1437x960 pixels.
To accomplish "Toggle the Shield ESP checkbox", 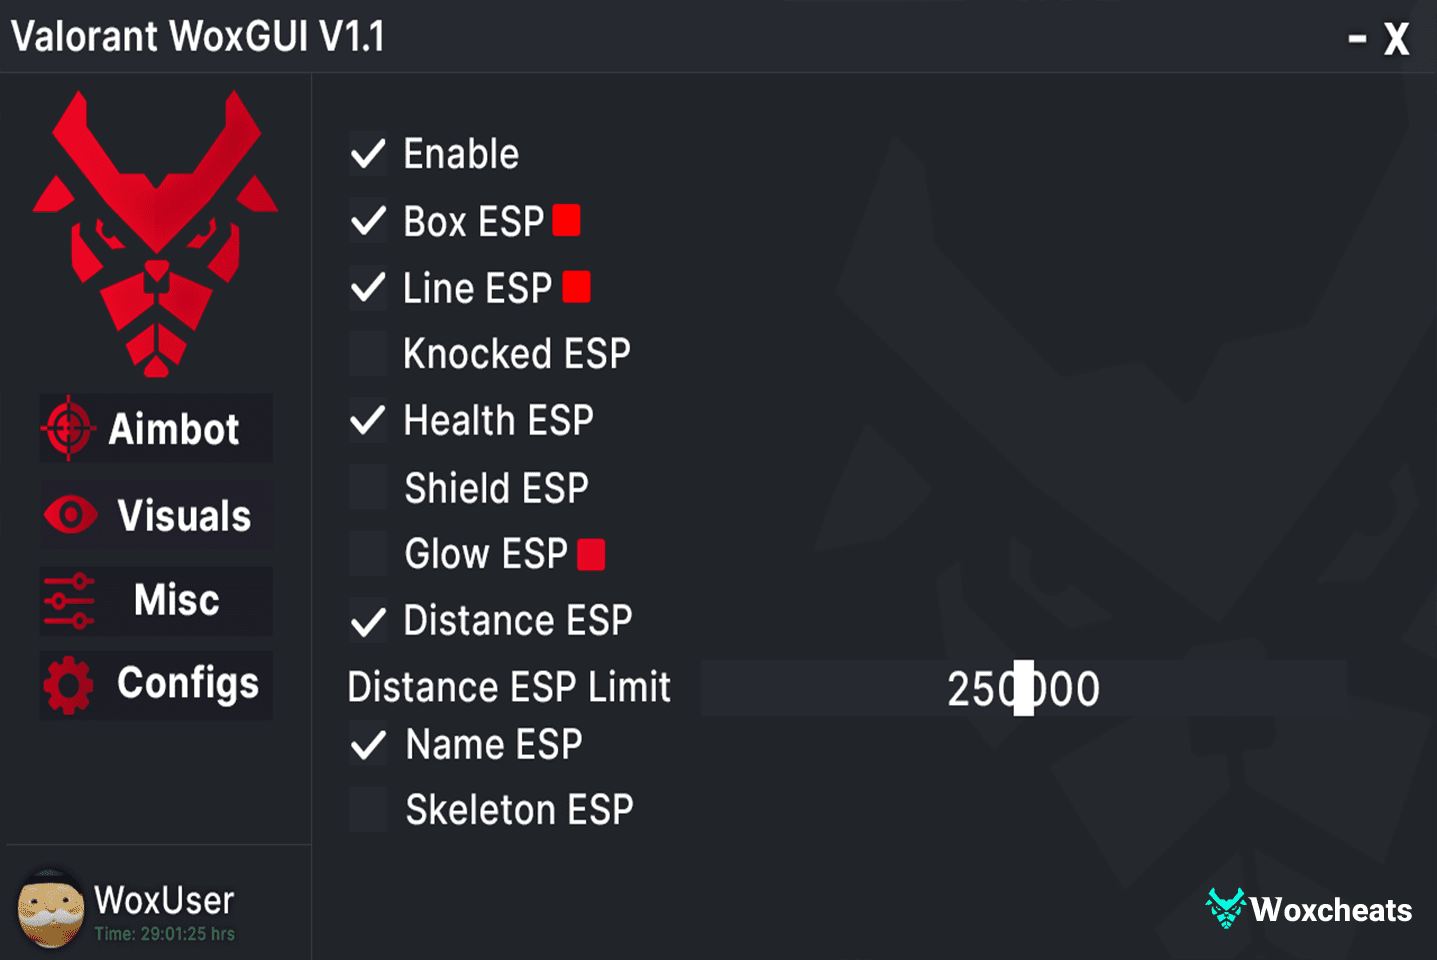I will click(368, 488).
